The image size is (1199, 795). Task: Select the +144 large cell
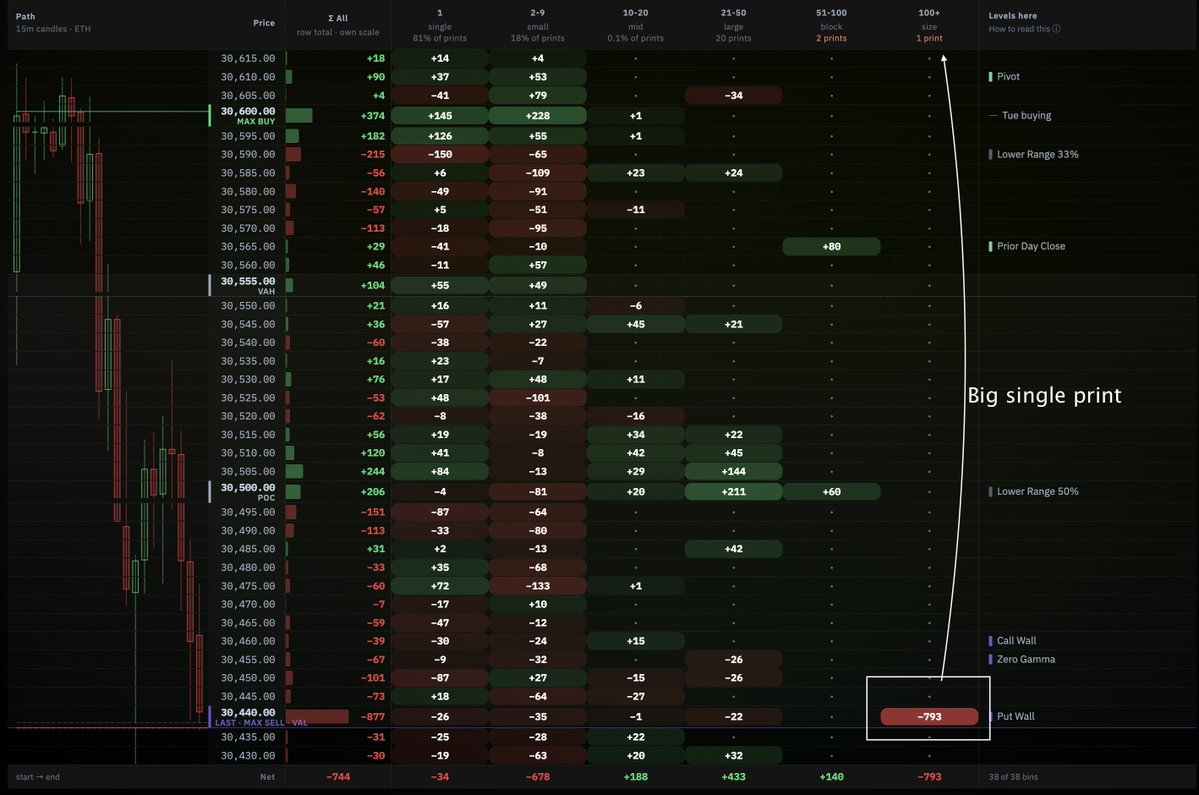click(x=733, y=472)
